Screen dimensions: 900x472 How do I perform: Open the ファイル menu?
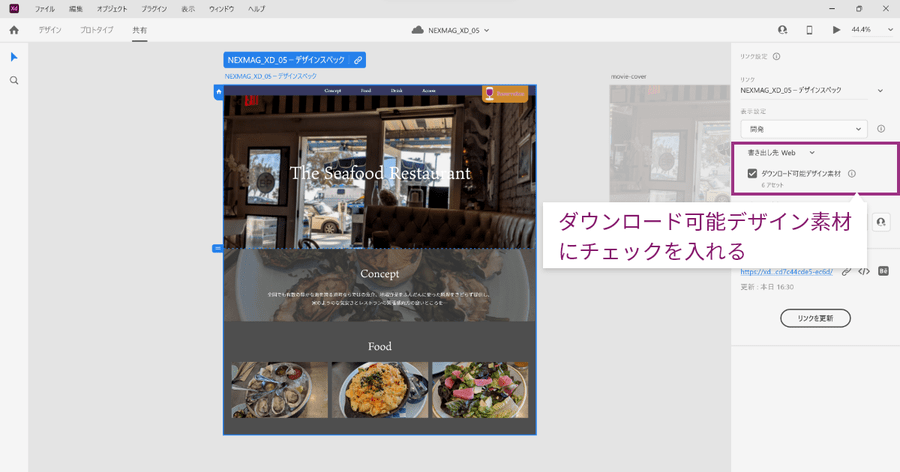click(45, 9)
